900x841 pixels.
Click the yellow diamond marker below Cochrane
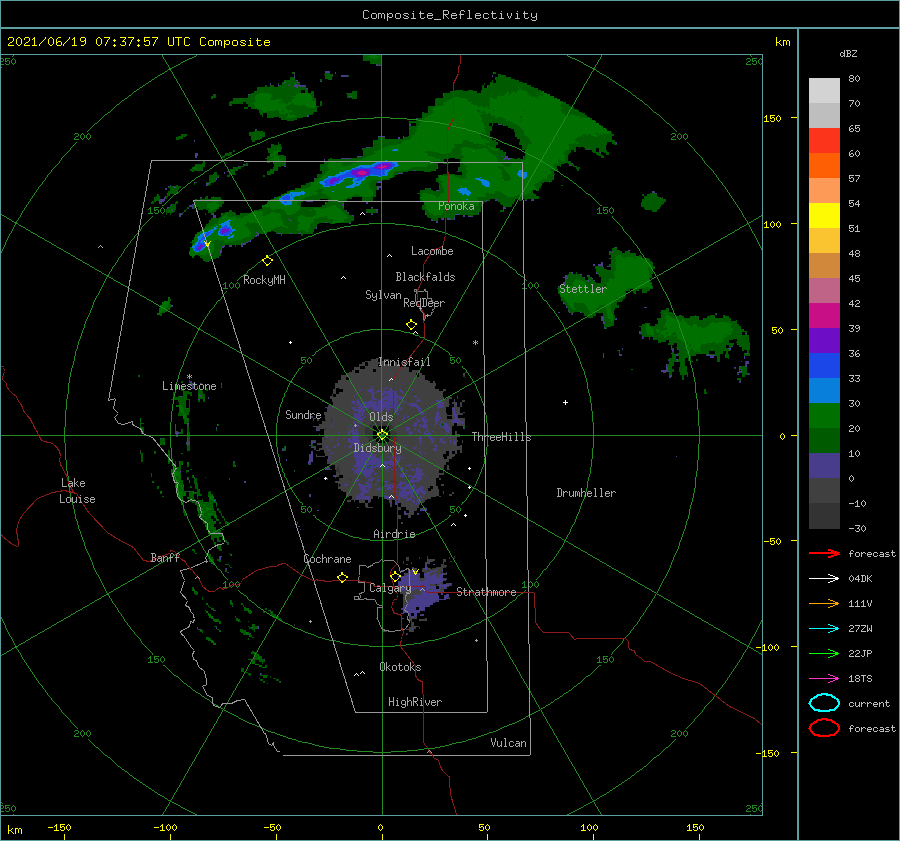(342, 577)
